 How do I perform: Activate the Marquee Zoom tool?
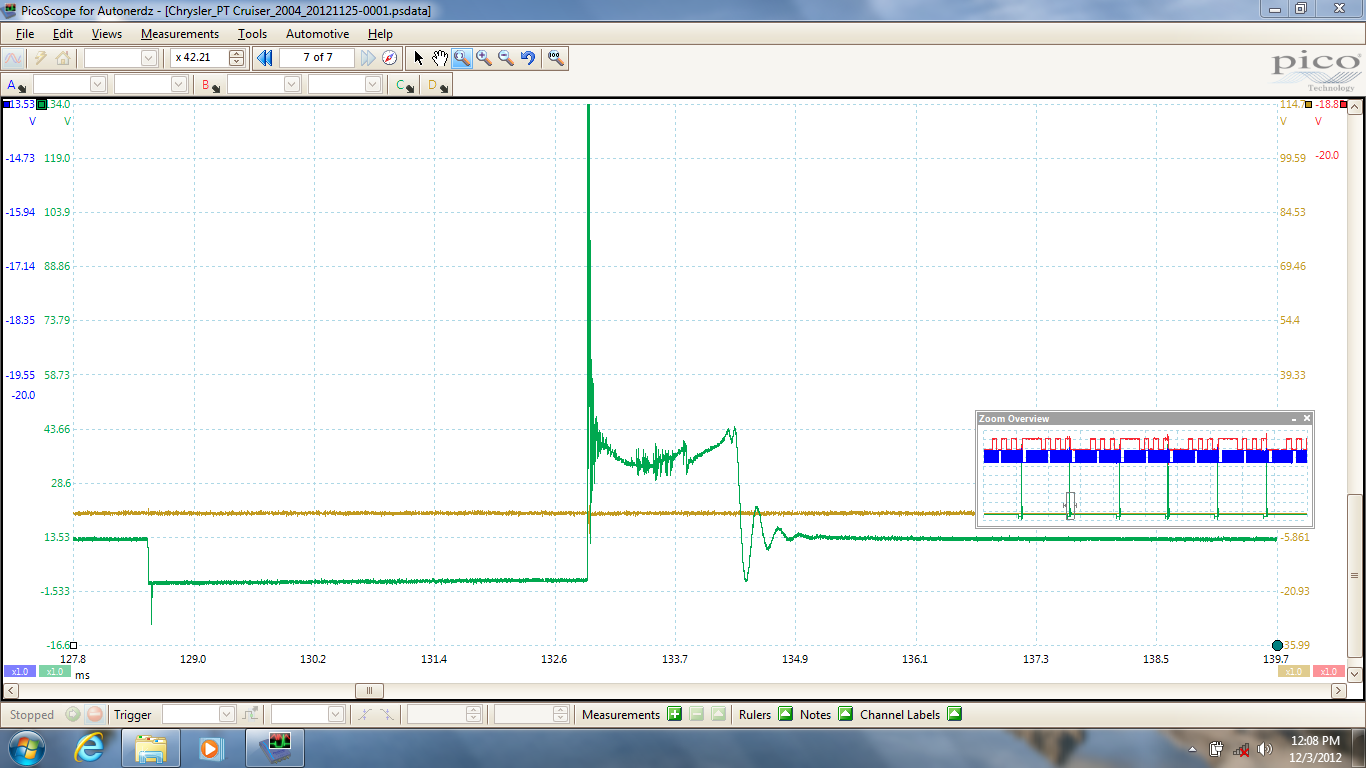click(x=461, y=57)
